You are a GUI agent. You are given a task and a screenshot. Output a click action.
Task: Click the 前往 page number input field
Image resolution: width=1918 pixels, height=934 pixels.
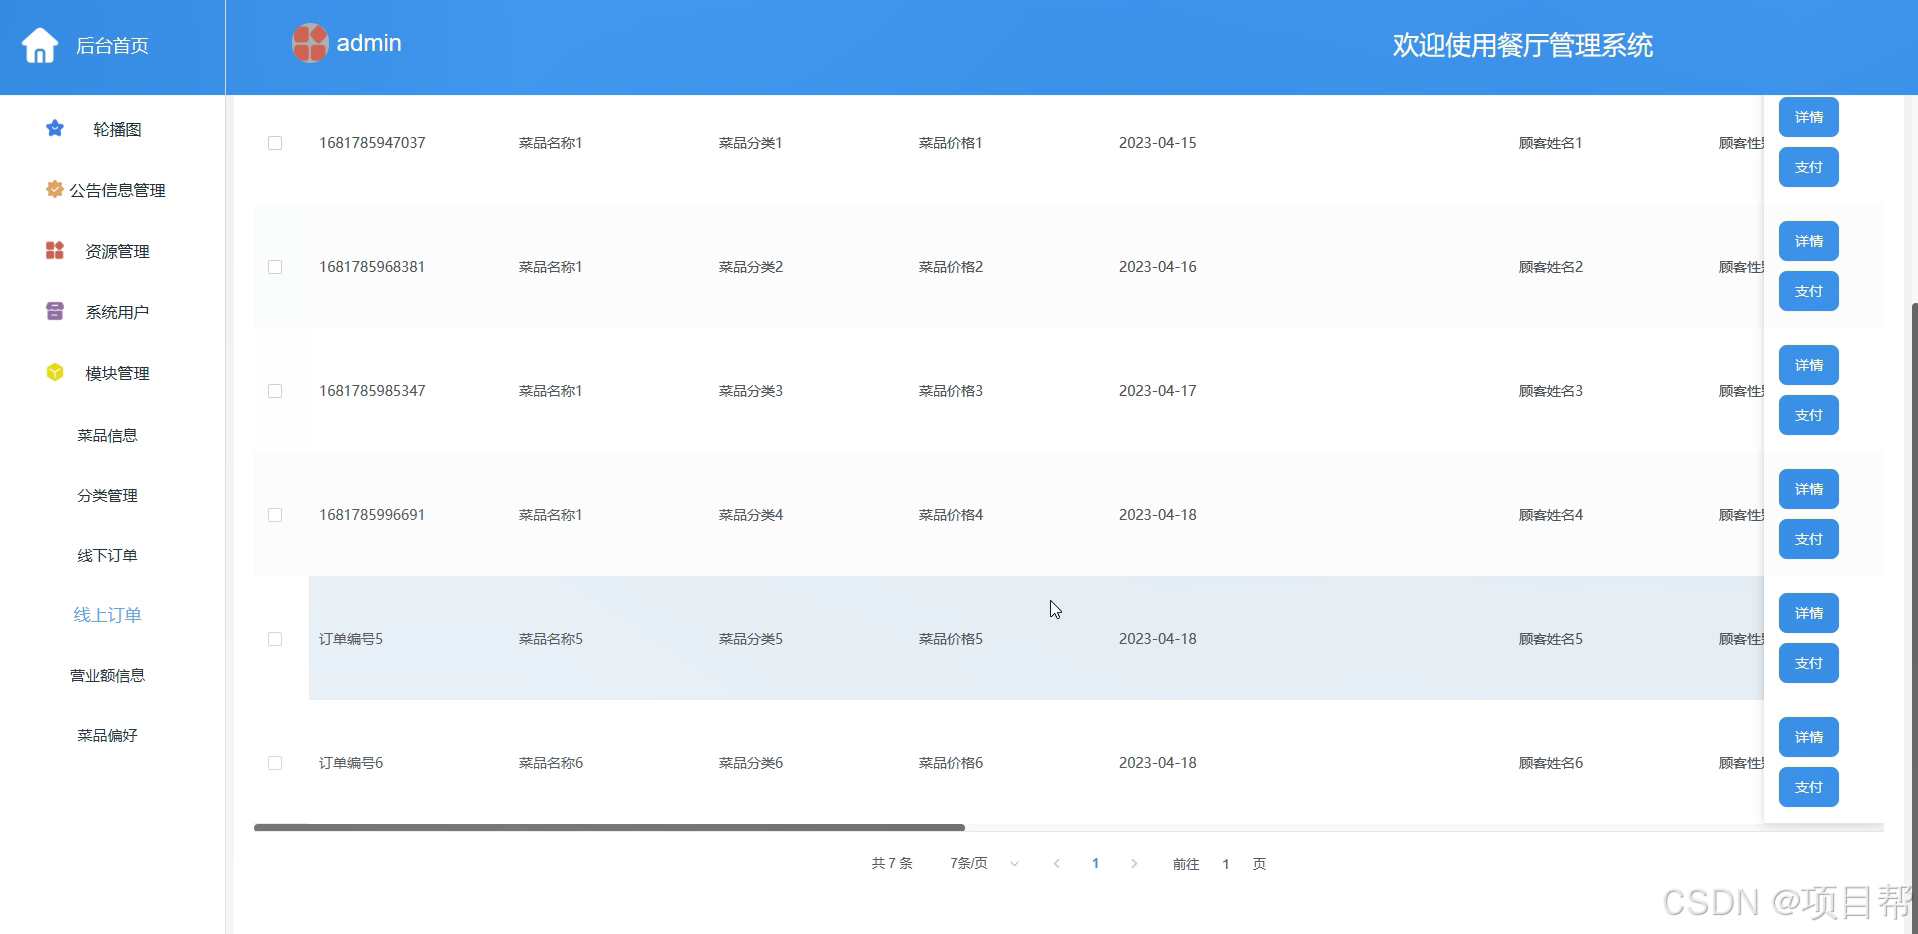coord(1225,864)
